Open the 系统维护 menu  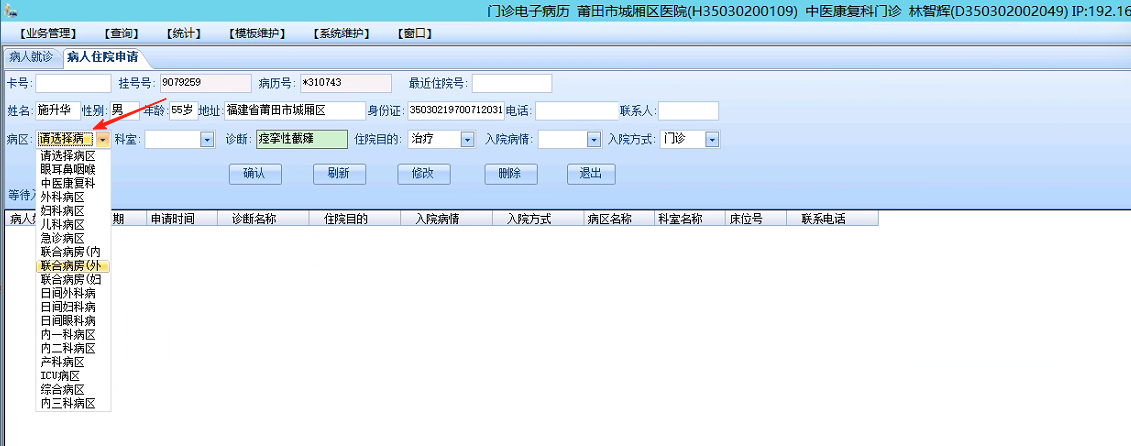(342, 33)
